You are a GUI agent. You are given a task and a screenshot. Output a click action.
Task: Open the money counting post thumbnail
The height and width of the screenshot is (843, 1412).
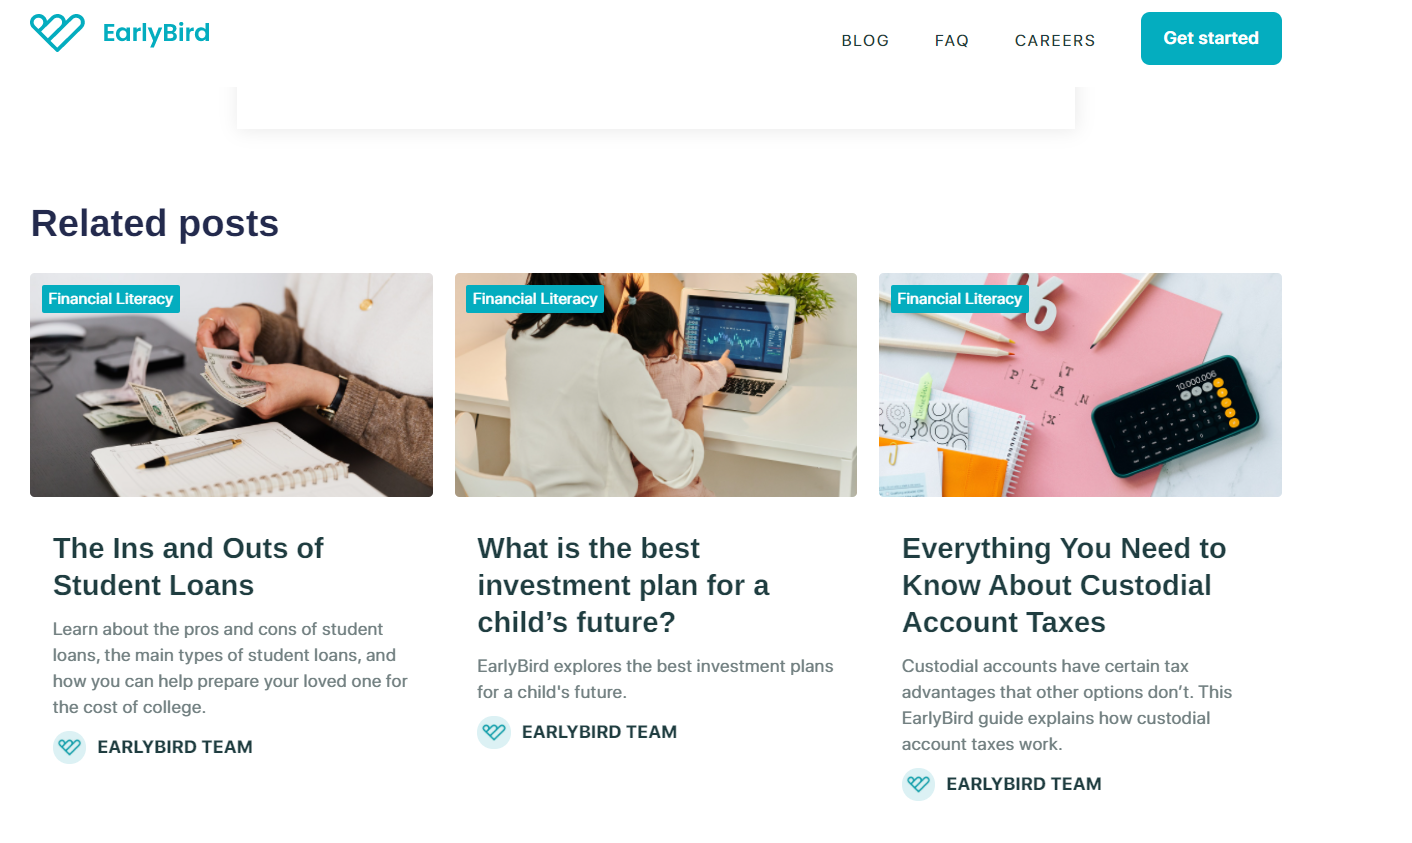(231, 385)
